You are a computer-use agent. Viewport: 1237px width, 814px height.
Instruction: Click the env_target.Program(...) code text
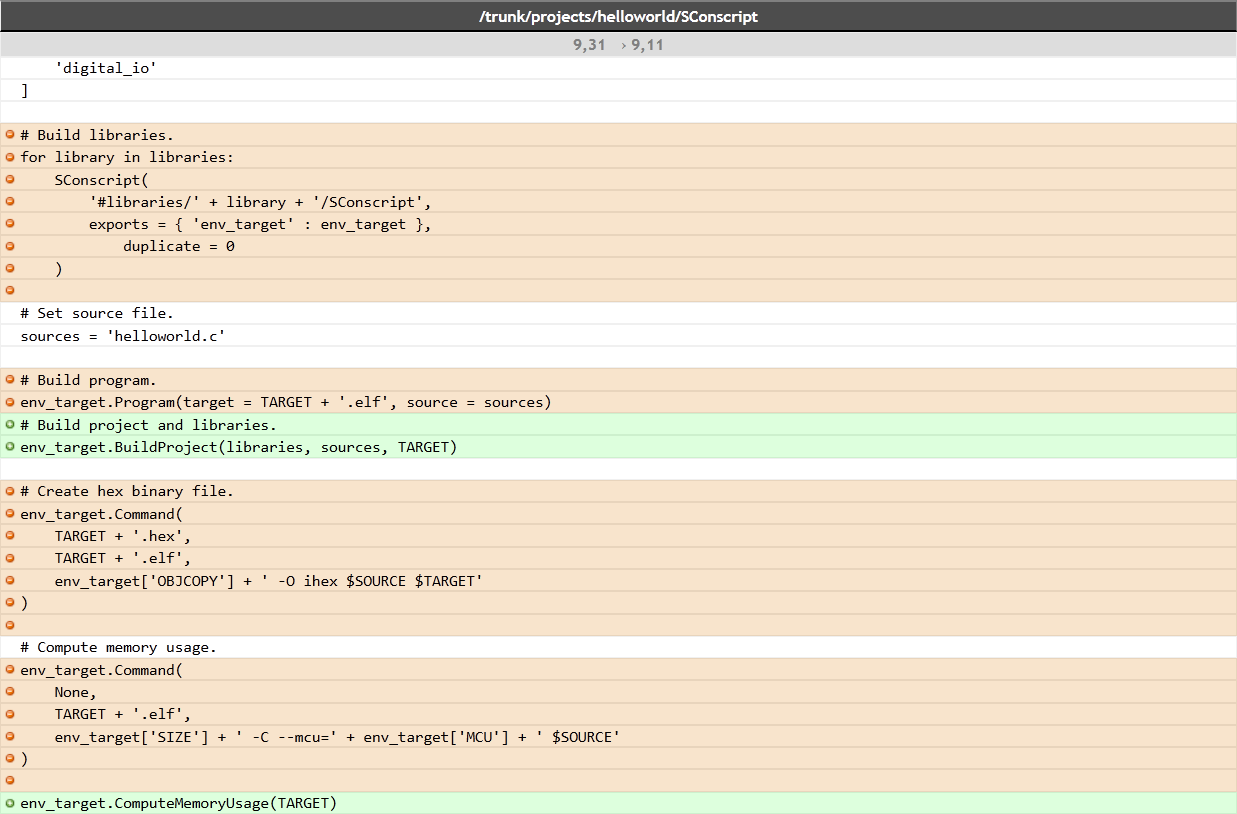286,402
